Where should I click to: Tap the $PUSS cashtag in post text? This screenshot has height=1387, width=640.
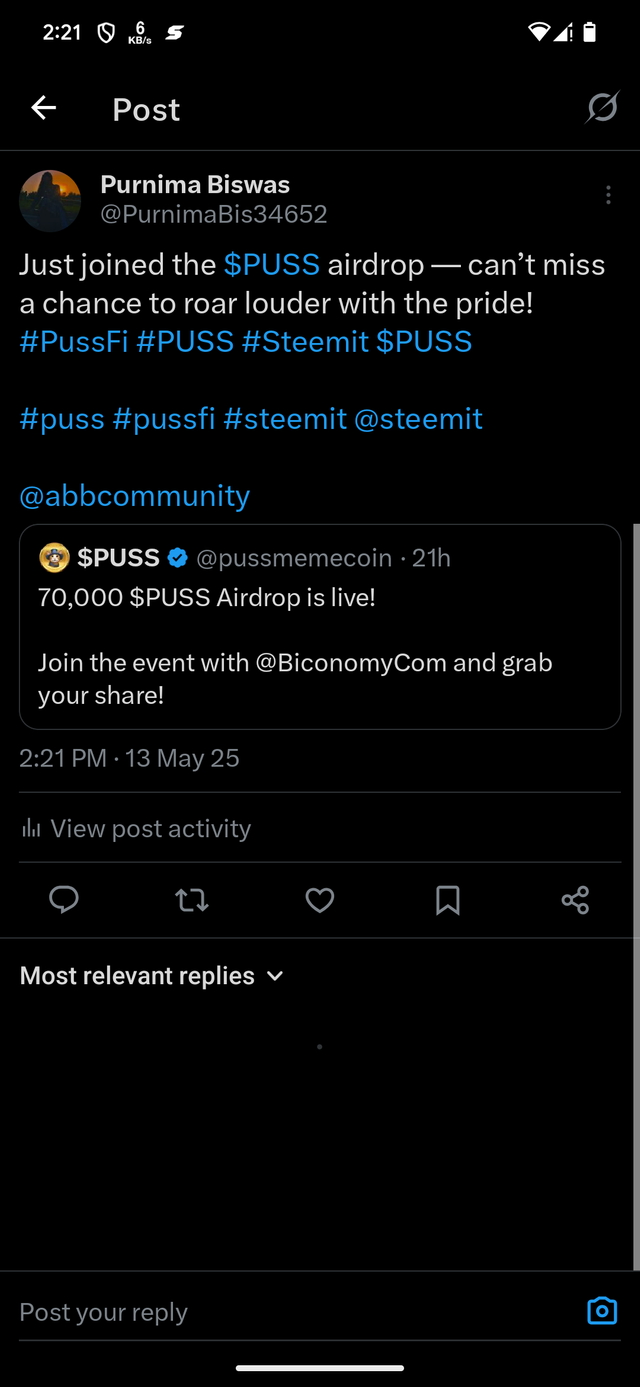tap(271, 265)
